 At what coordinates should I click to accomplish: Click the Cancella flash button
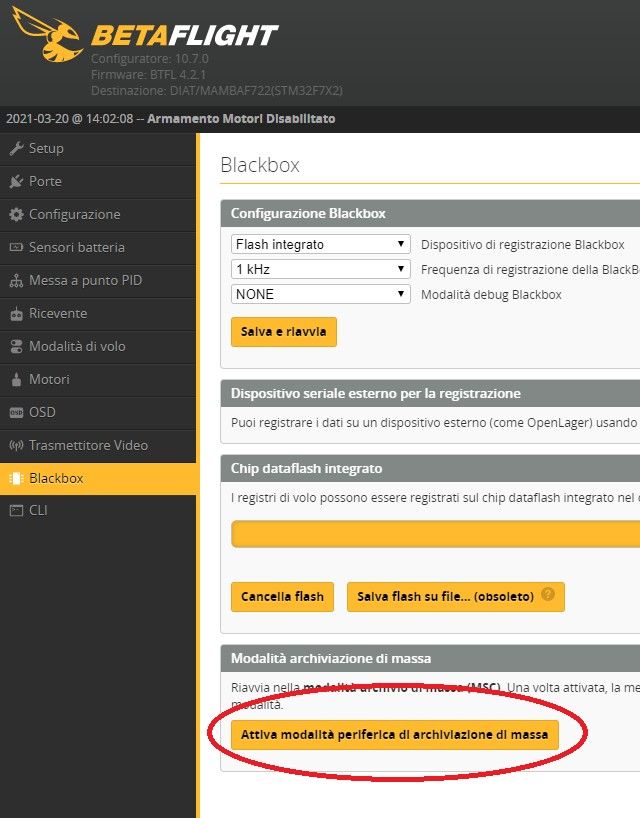coord(282,597)
